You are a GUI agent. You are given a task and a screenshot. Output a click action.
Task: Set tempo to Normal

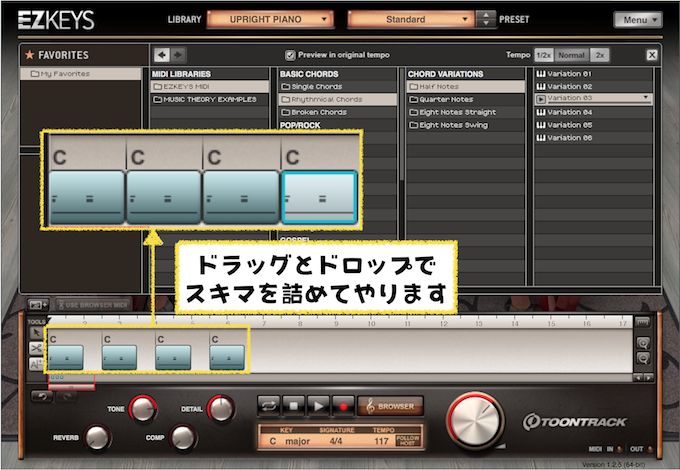[x=571, y=55]
